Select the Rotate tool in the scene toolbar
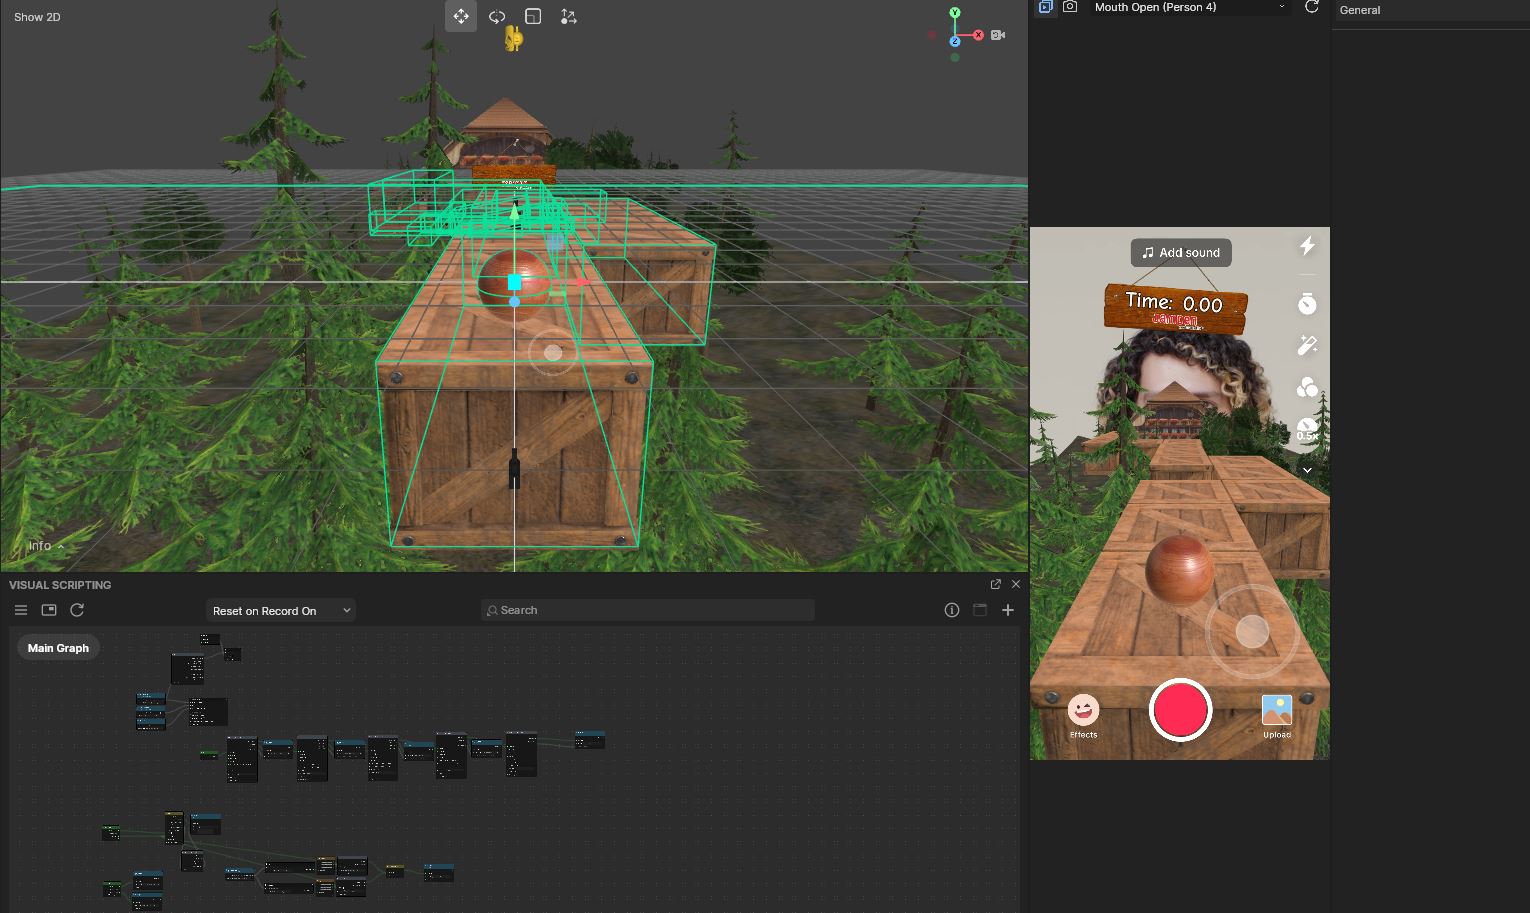This screenshot has width=1530, height=913. (x=497, y=17)
